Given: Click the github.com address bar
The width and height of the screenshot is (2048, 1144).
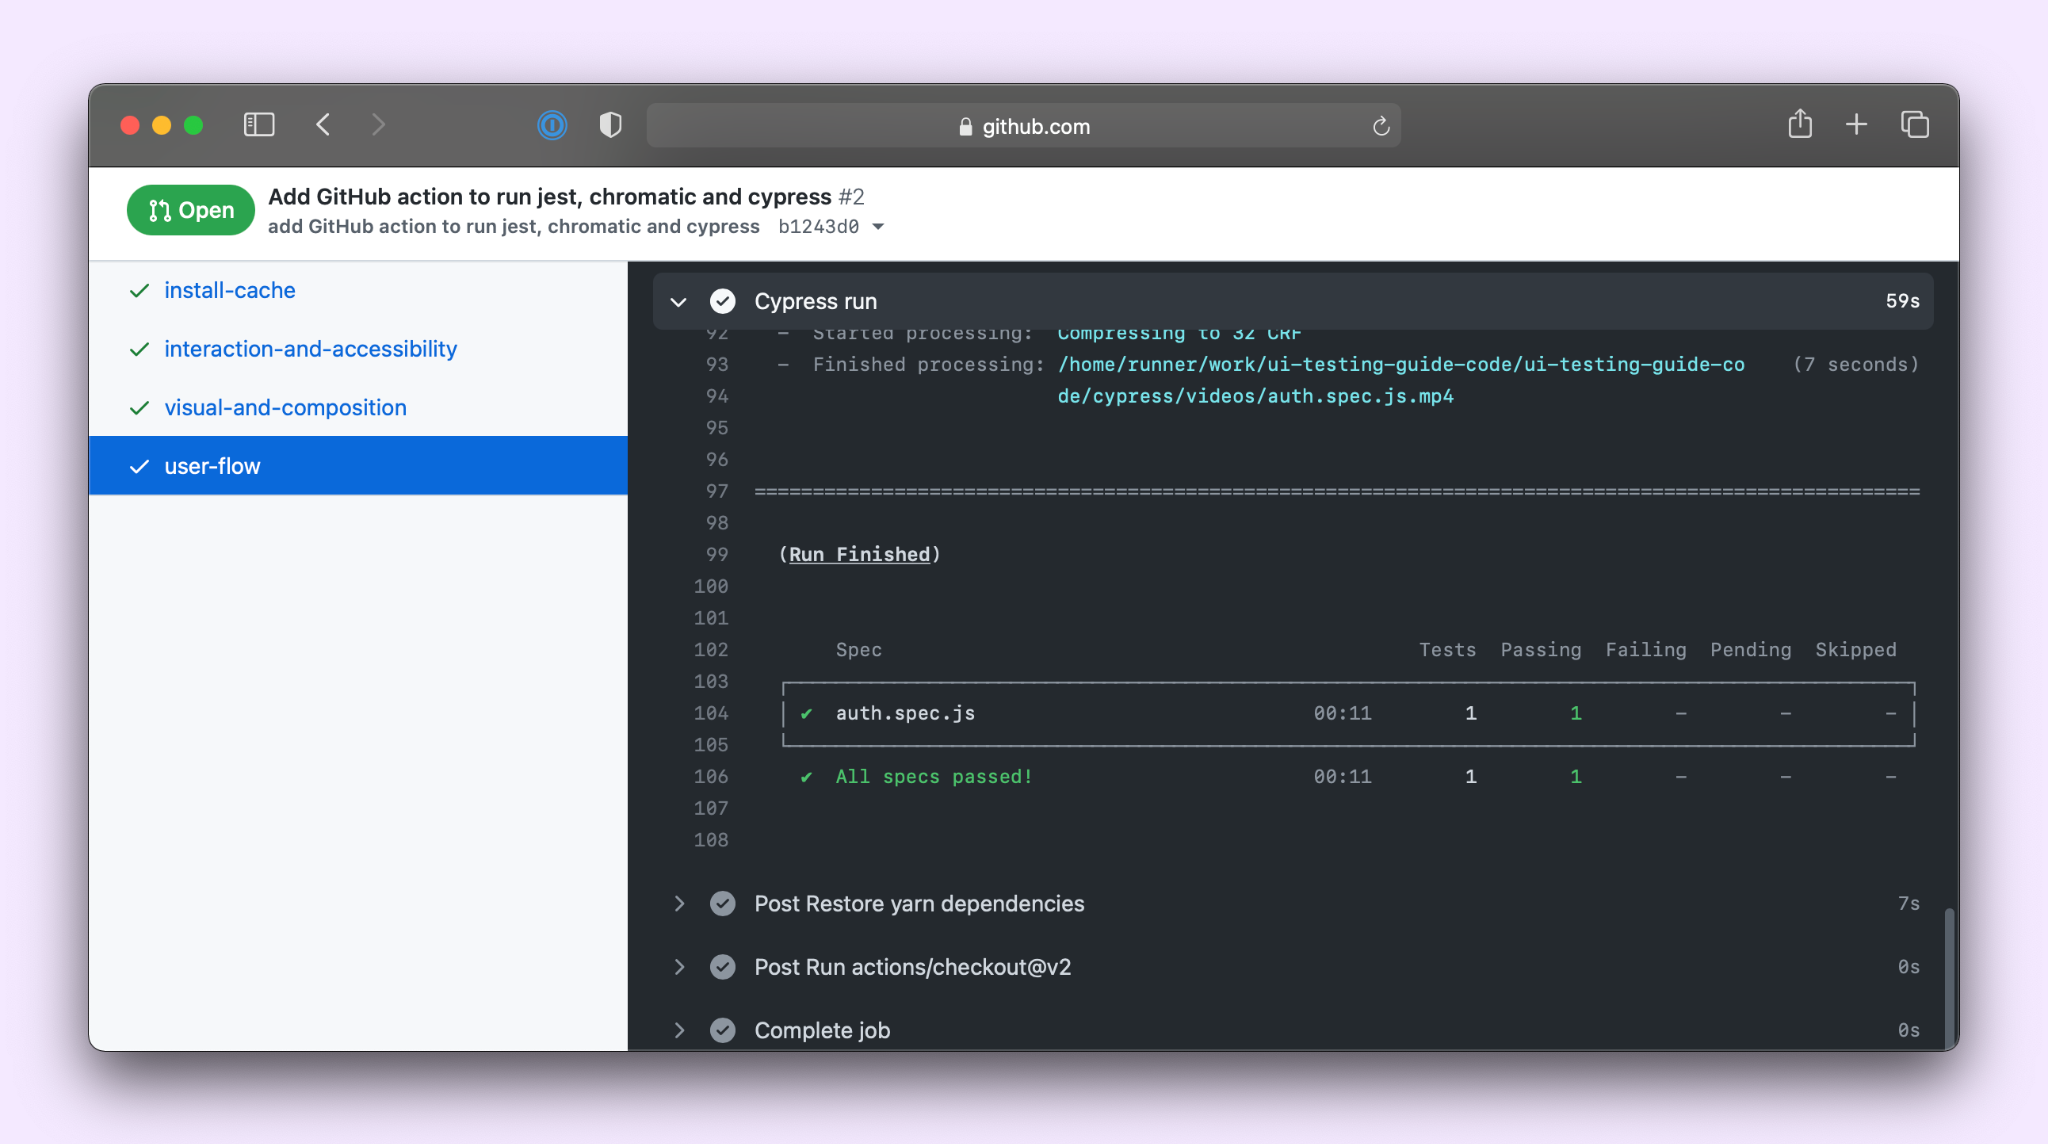Looking at the screenshot, I should point(1024,126).
